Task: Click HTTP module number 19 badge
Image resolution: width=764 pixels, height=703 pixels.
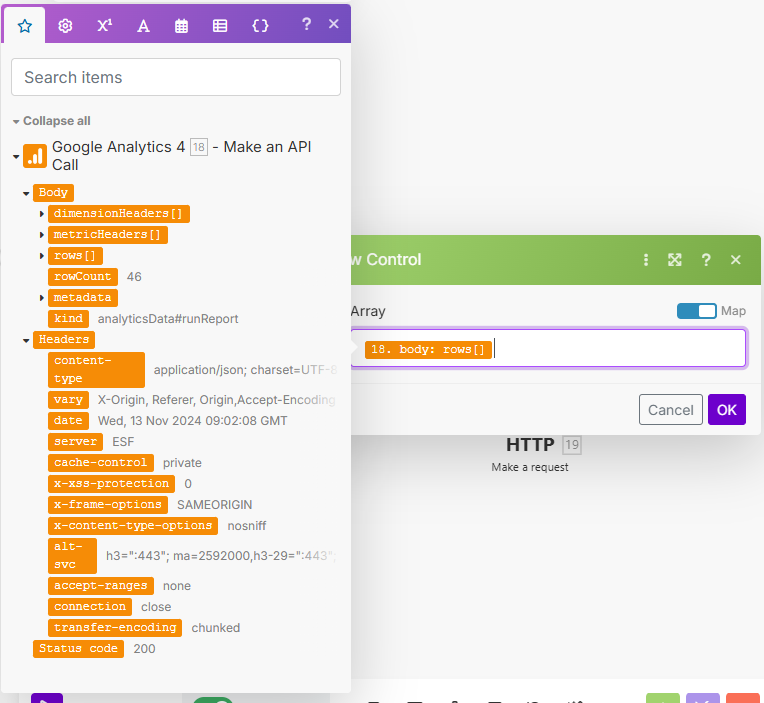Action: pyautogui.click(x=572, y=445)
